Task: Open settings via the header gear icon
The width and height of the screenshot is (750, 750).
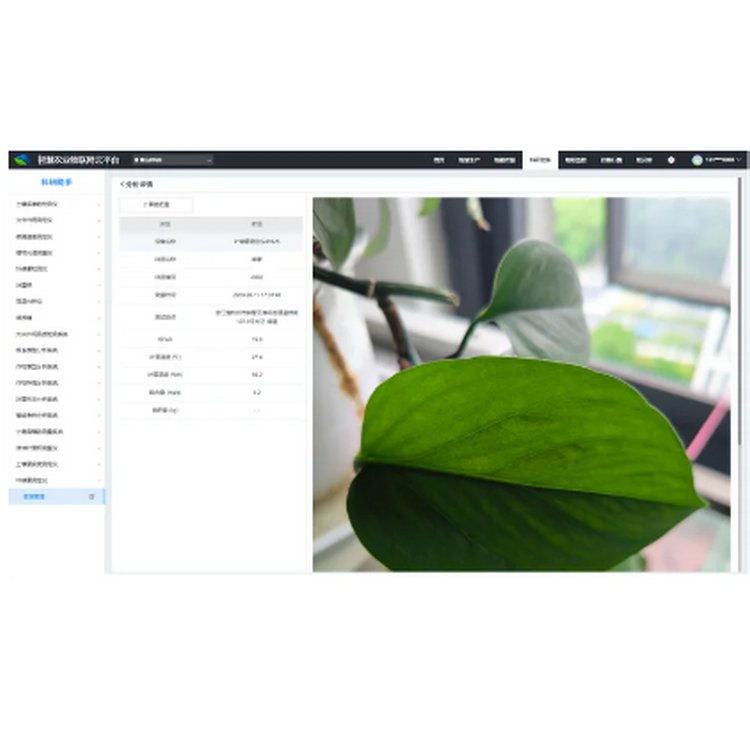Action: [671, 160]
